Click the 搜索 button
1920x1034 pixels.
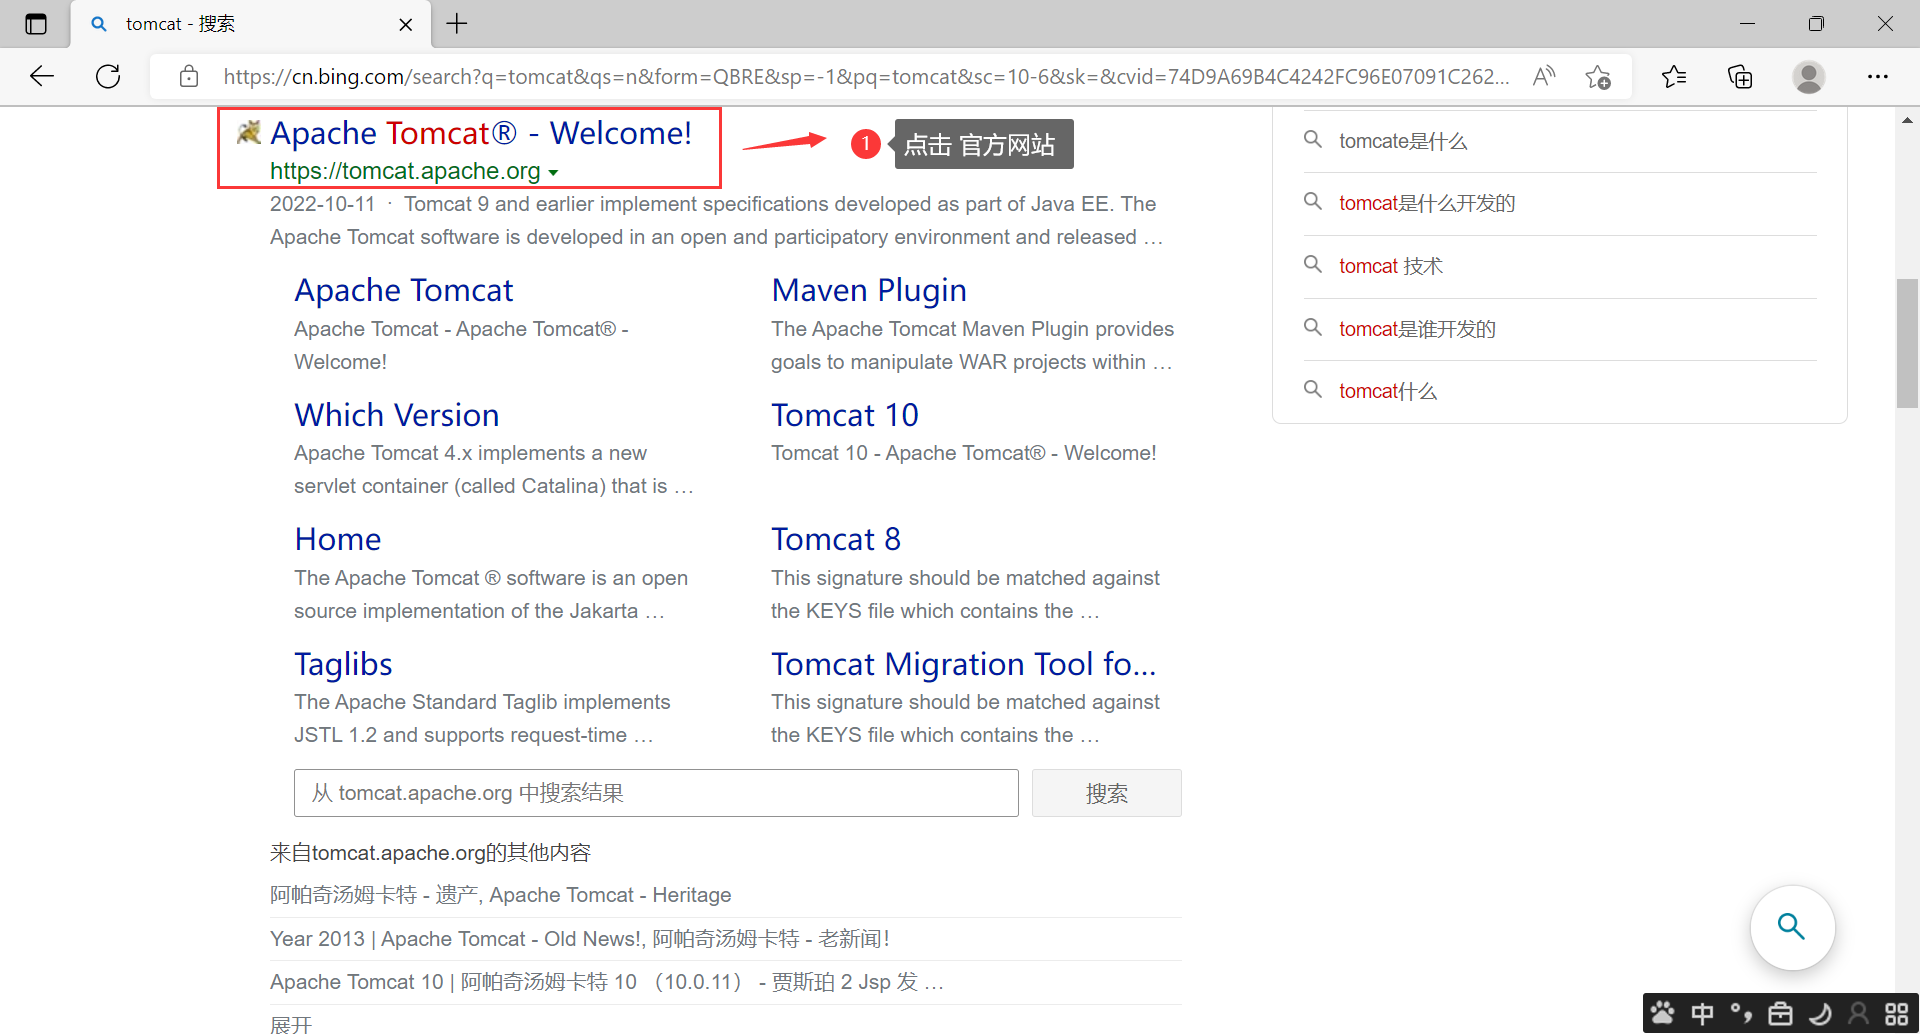pos(1107,793)
